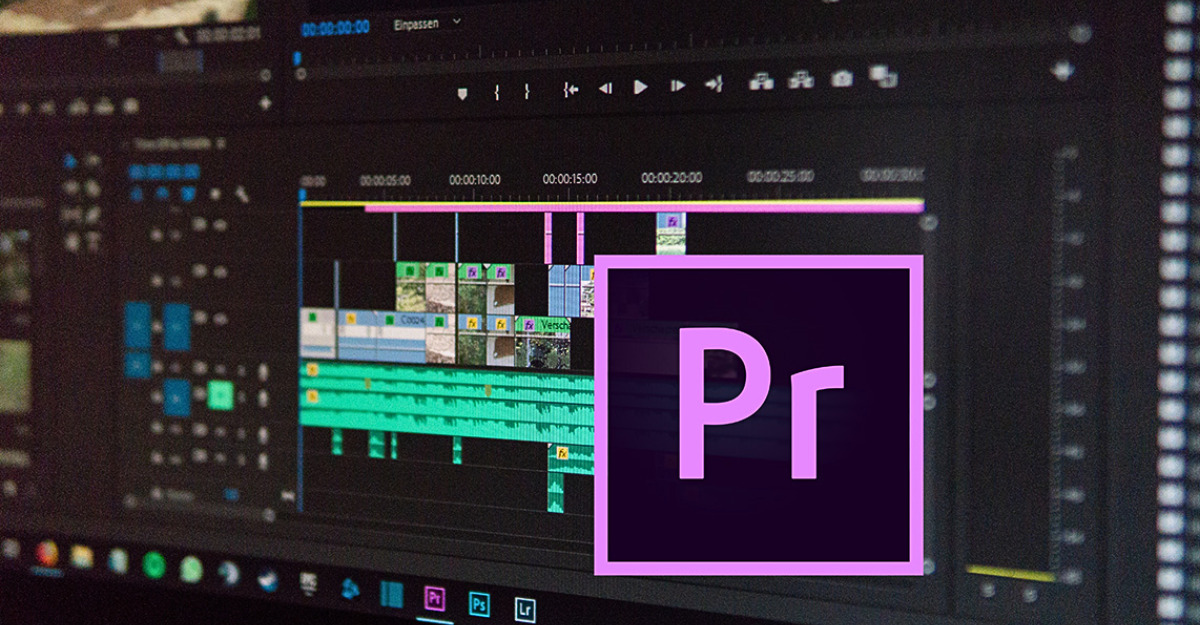Viewport: 1200px width, 625px height.
Task: Click the microphone on the green-muted track
Action: pos(263,397)
